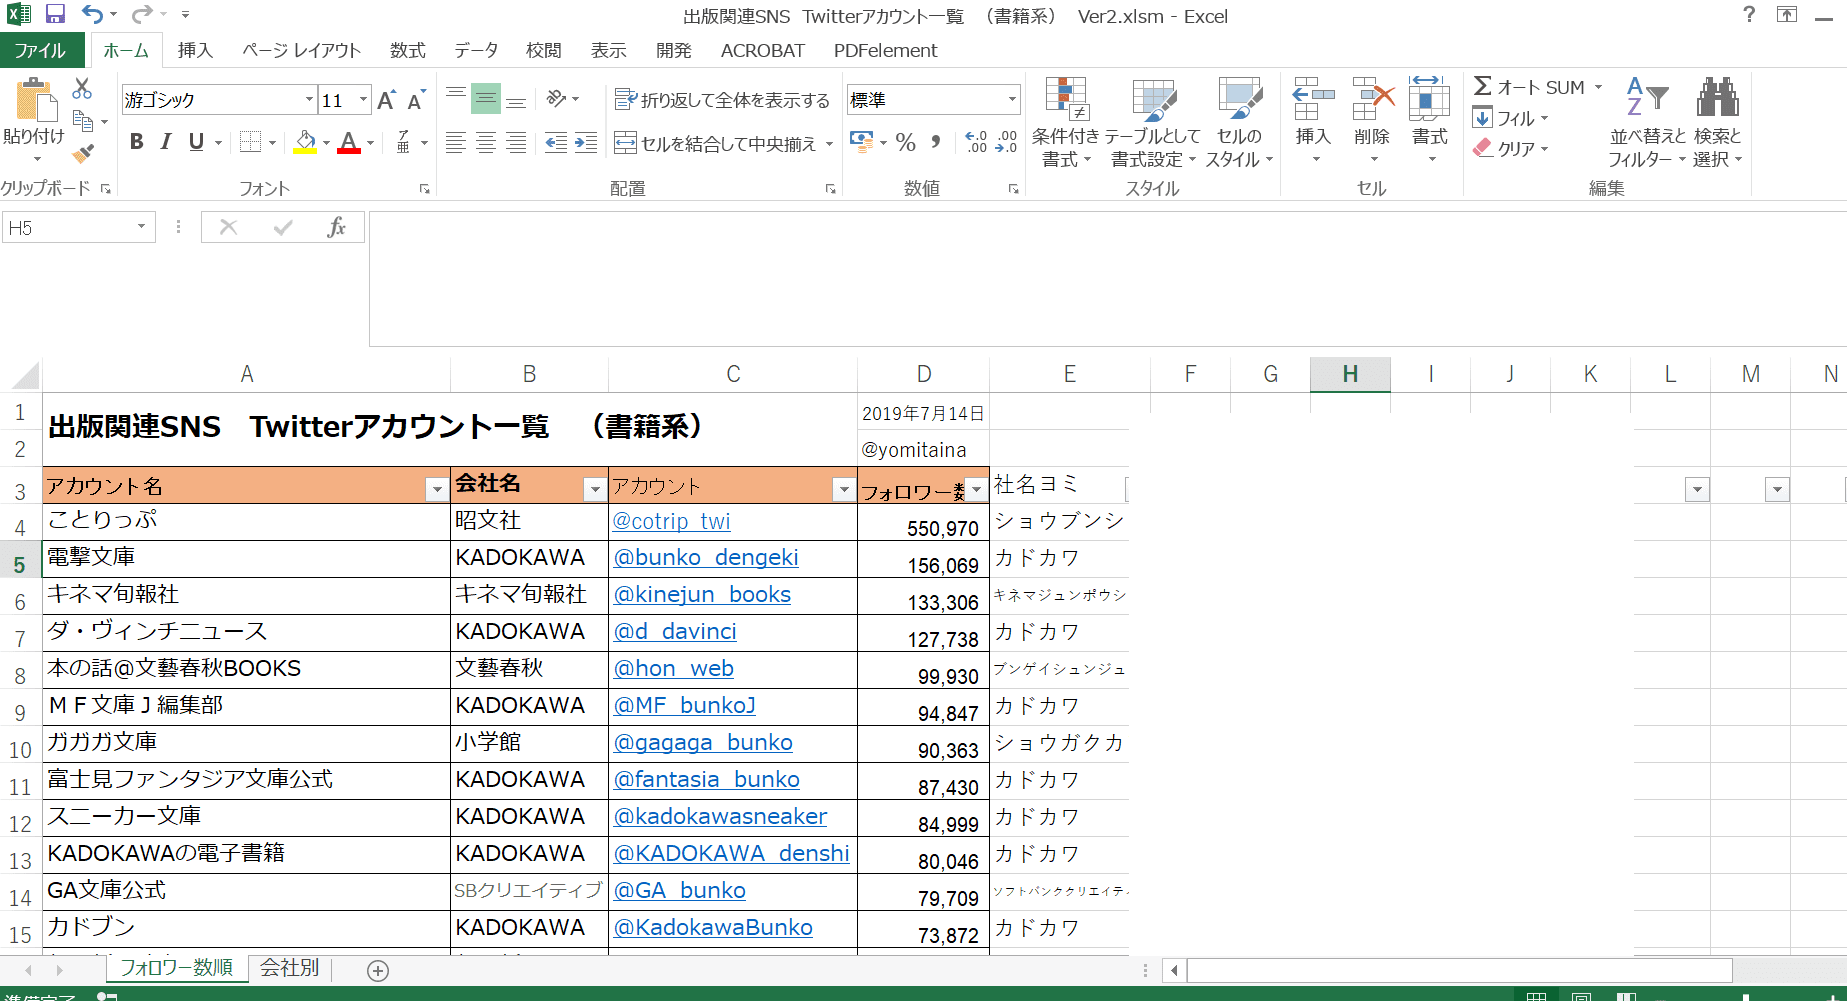Click the Undo arrow icon
The width and height of the screenshot is (1847, 1001).
click(x=92, y=14)
